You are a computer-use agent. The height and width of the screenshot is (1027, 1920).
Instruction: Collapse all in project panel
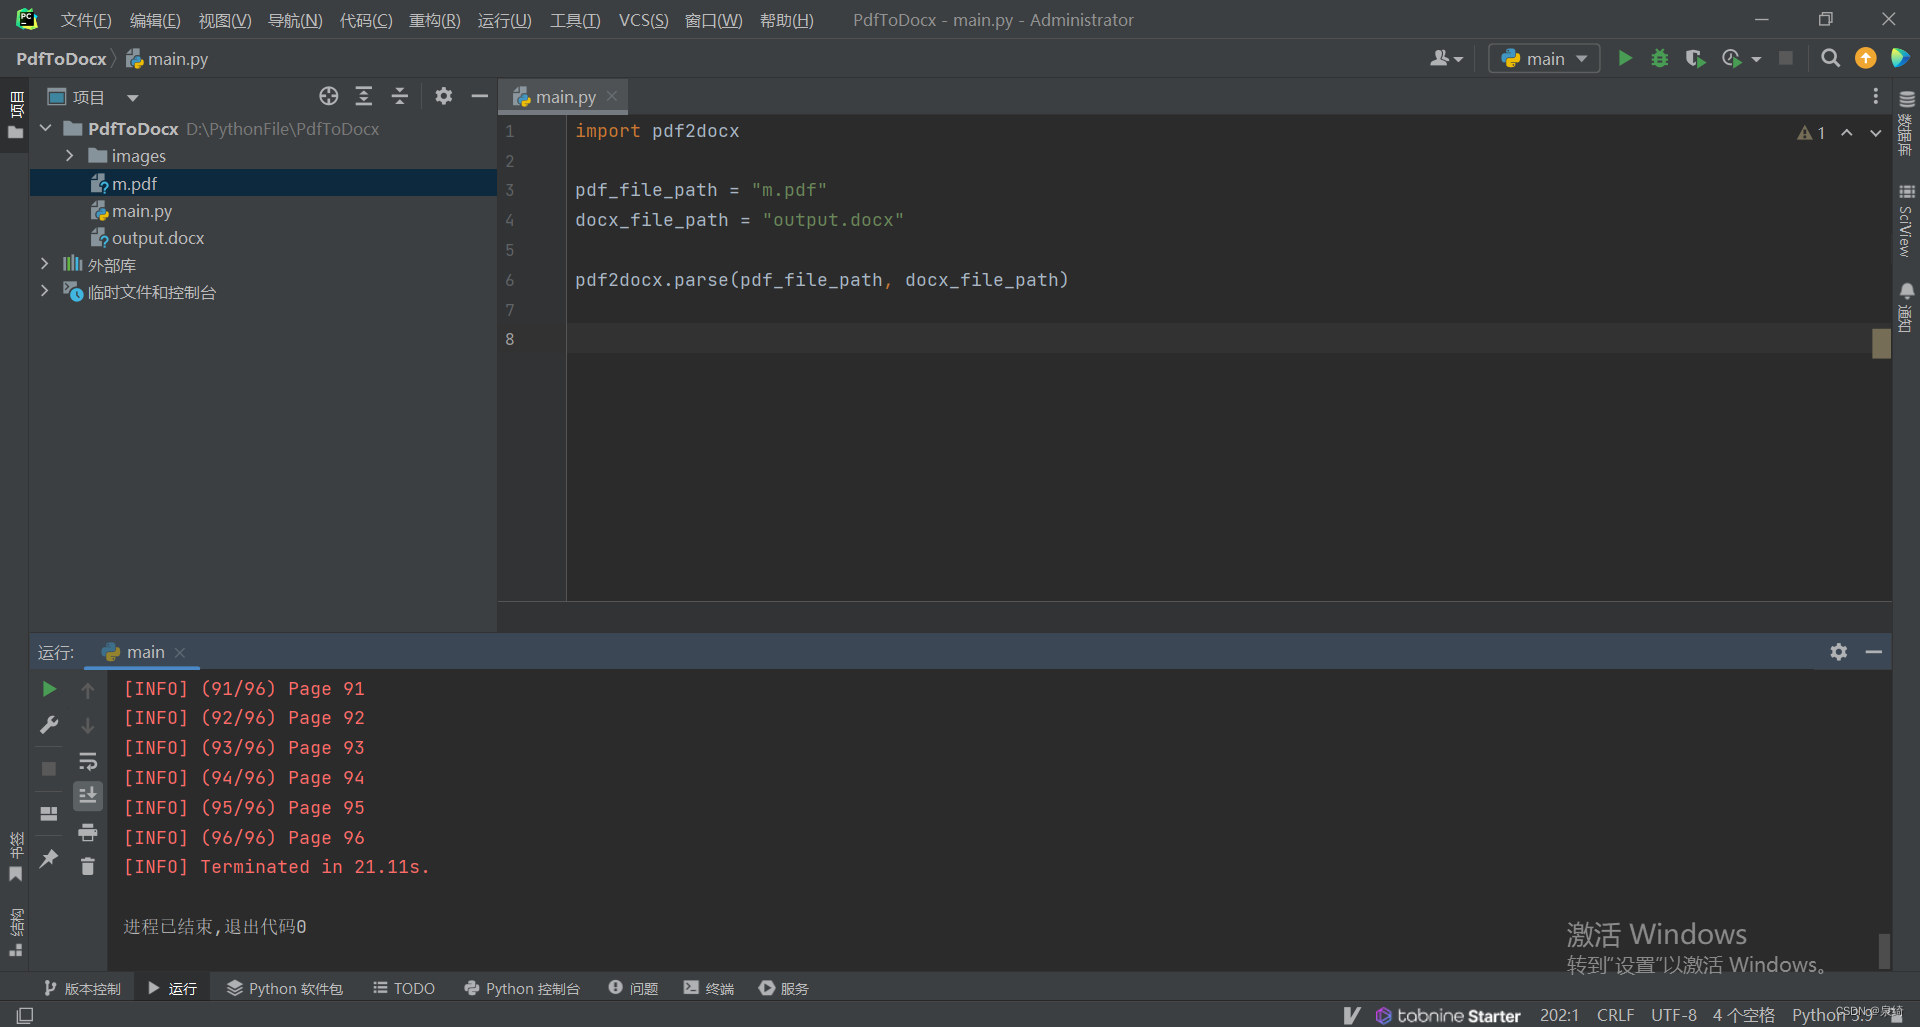[400, 96]
